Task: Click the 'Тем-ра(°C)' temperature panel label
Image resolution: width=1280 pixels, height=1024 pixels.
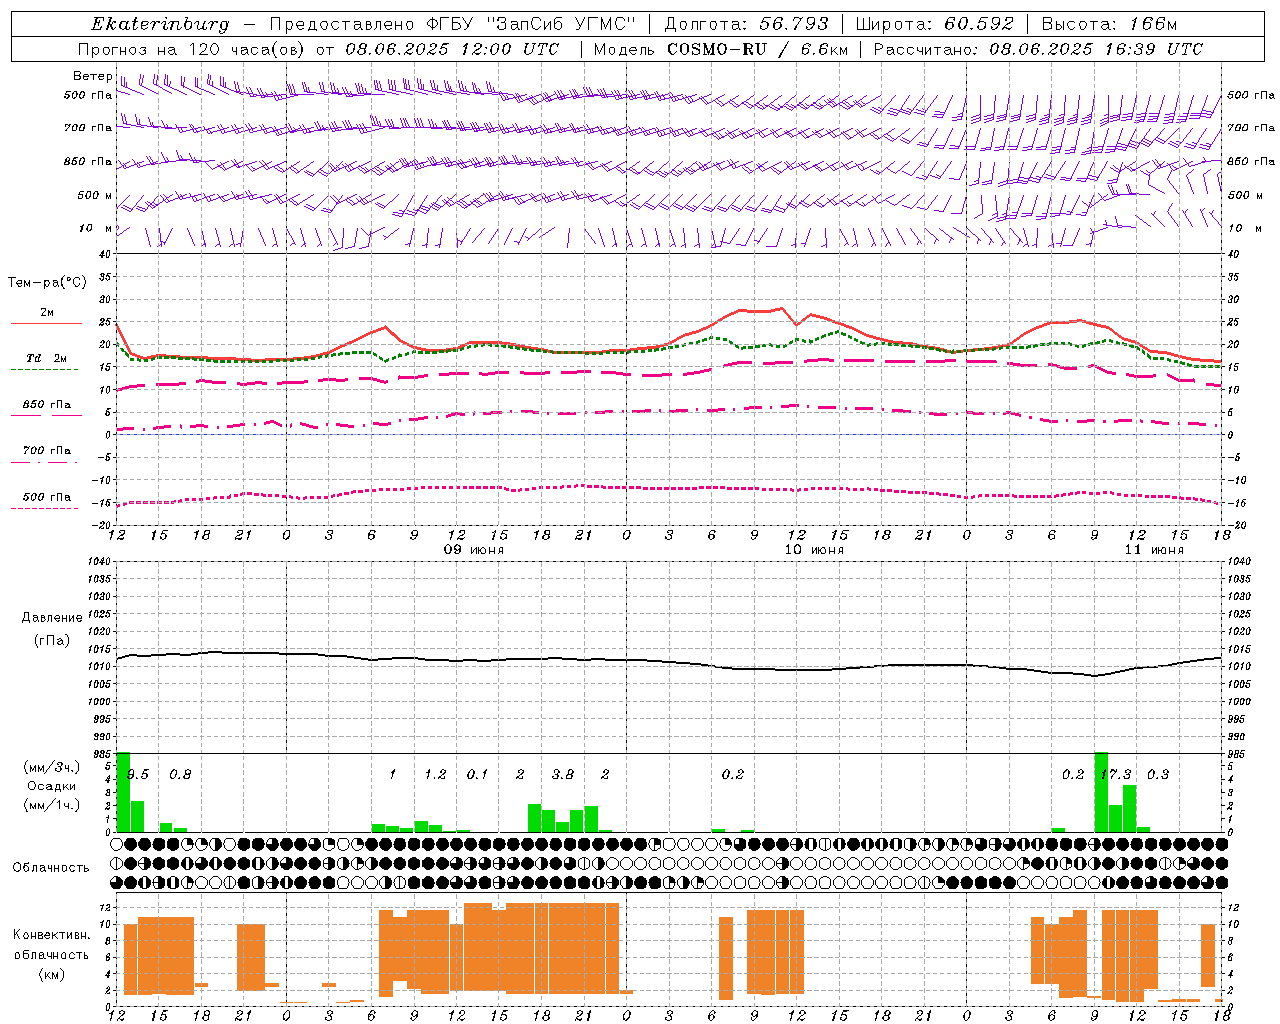Action: coord(47,283)
